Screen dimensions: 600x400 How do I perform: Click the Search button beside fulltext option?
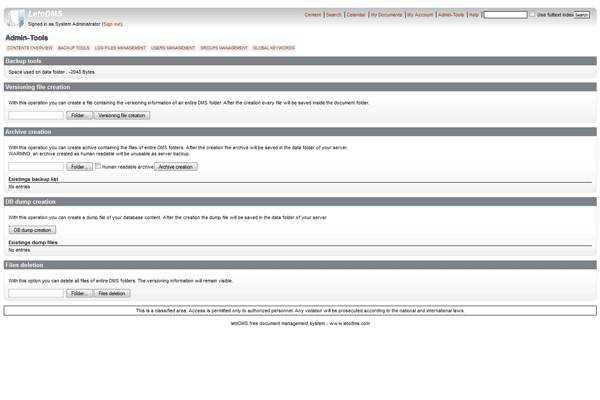(x=582, y=15)
